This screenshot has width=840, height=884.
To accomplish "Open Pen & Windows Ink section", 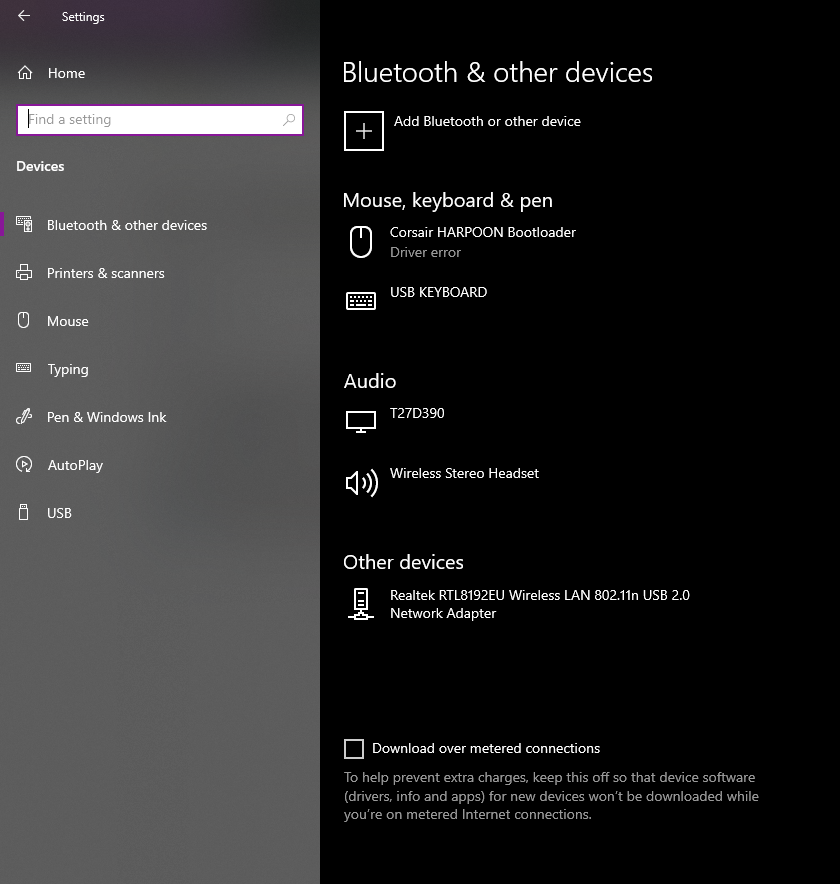I will pos(107,417).
